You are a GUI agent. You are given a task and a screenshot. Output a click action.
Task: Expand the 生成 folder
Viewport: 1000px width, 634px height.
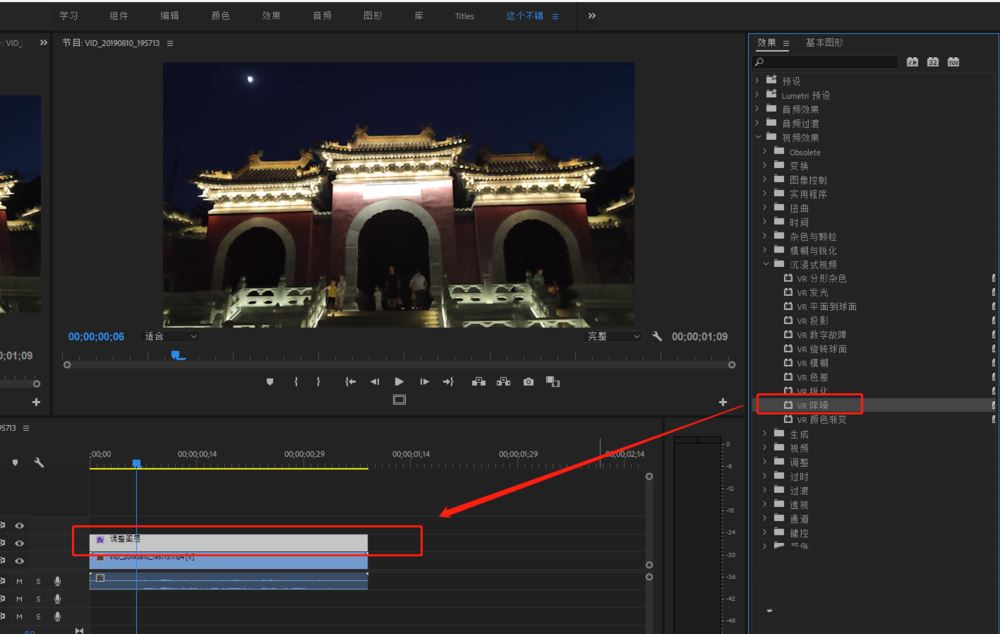click(x=765, y=433)
